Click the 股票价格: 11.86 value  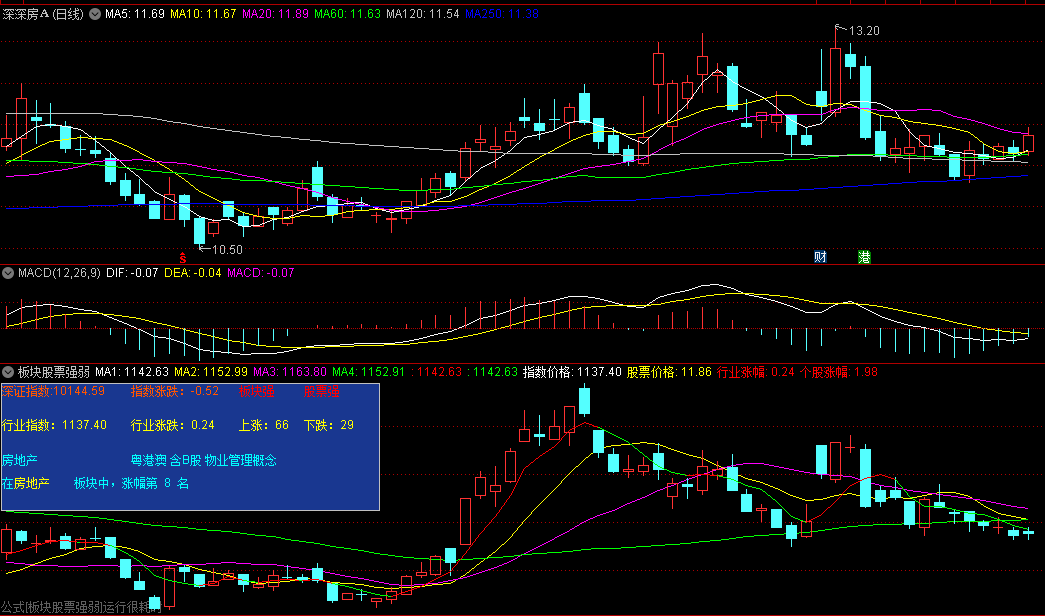669,372
